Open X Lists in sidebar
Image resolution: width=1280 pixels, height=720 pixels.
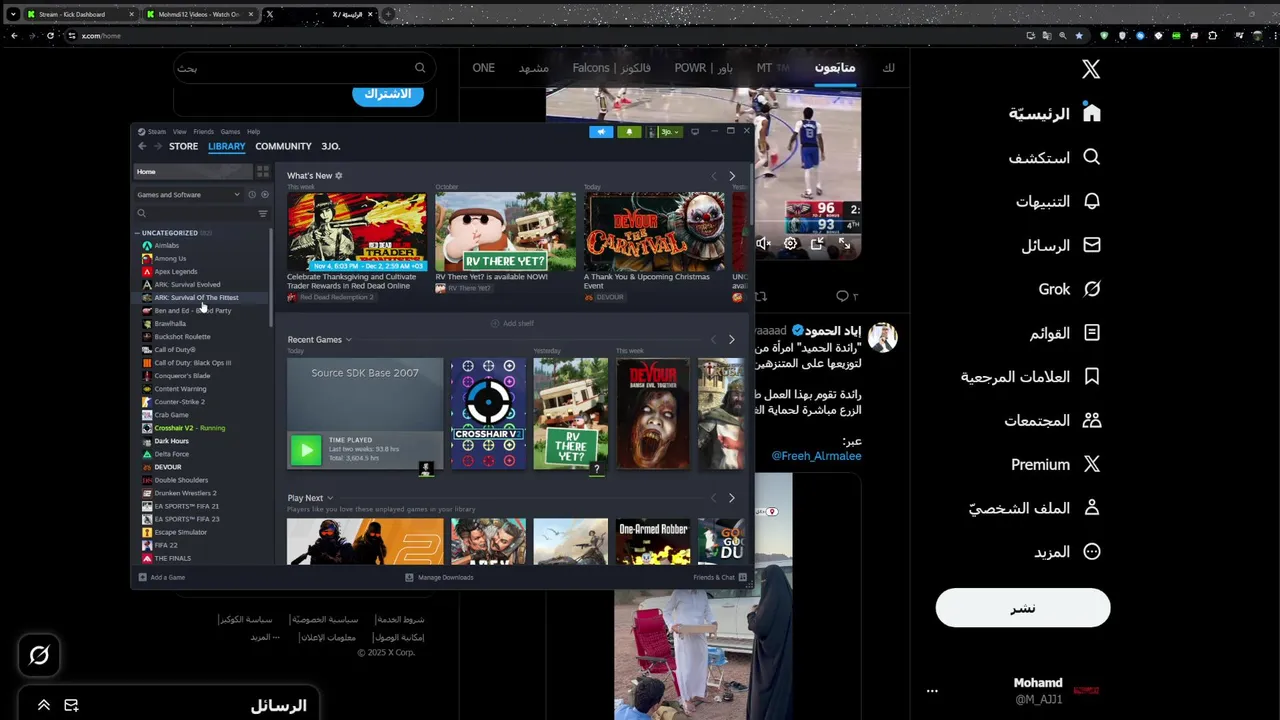click(1065, 333)
